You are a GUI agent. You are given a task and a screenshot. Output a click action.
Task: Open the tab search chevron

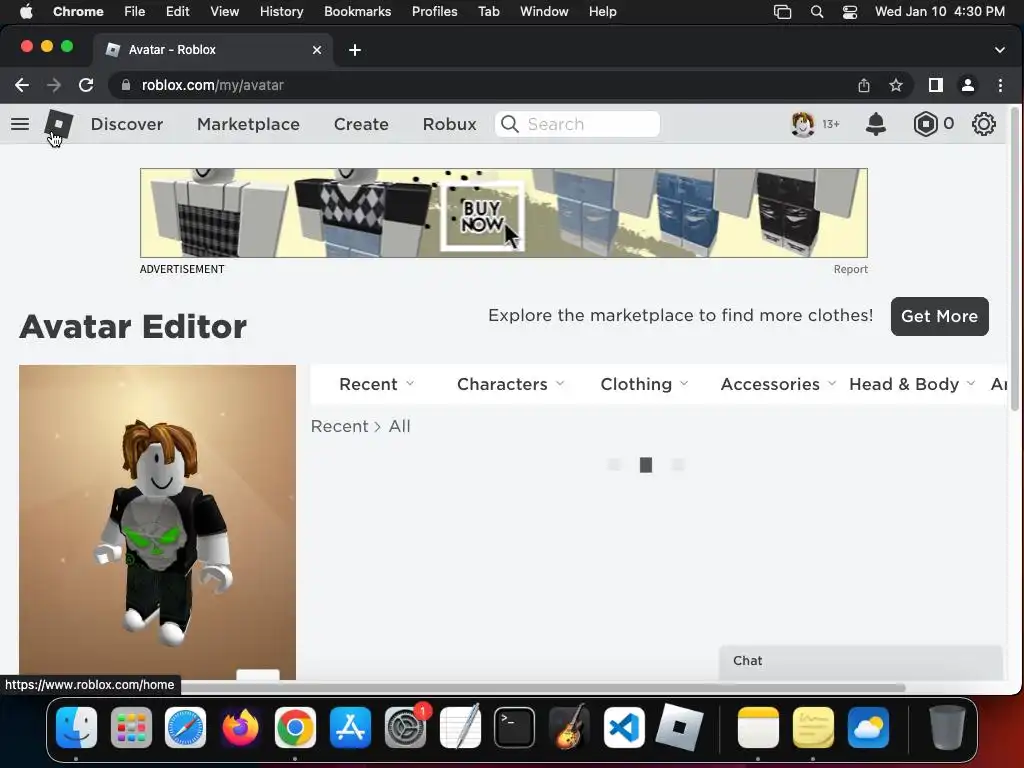pyautogui.click(x=1000, y=50)
